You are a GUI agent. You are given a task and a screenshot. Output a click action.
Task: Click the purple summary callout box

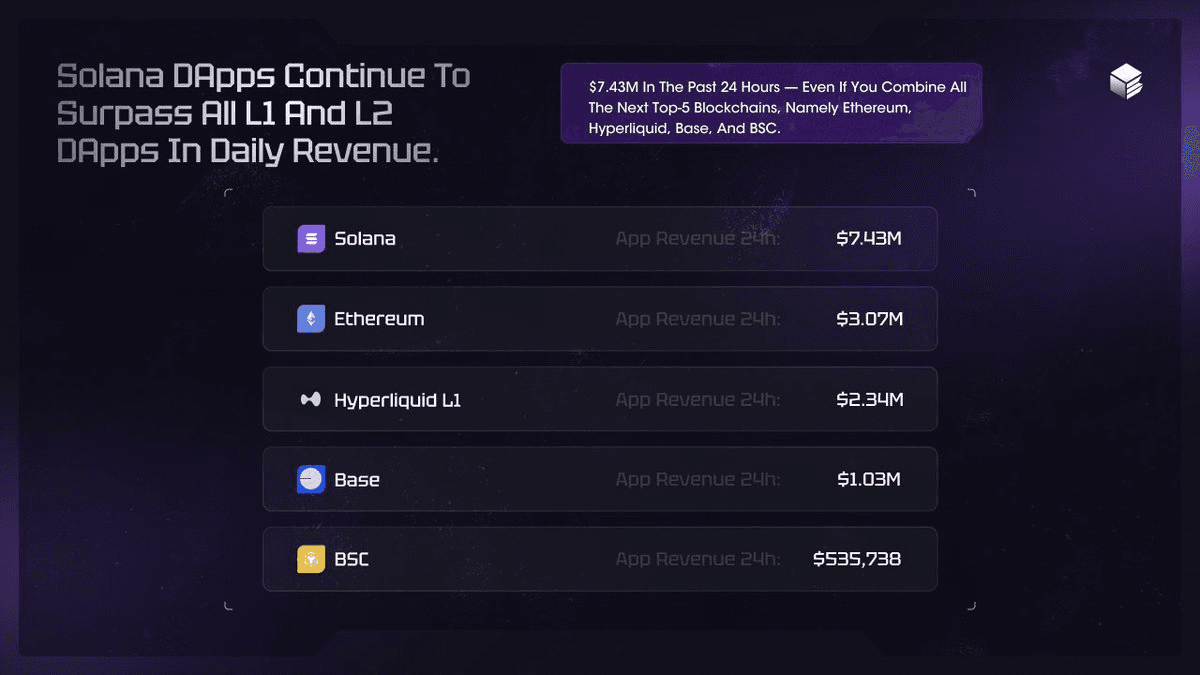click(771, 104)
